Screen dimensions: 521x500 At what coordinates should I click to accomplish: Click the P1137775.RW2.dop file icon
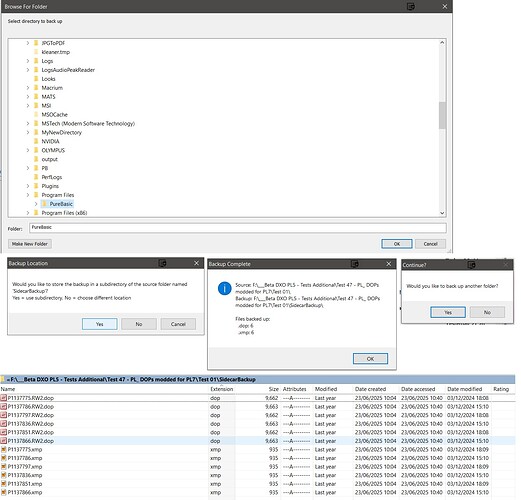click(x=4, y=398)
